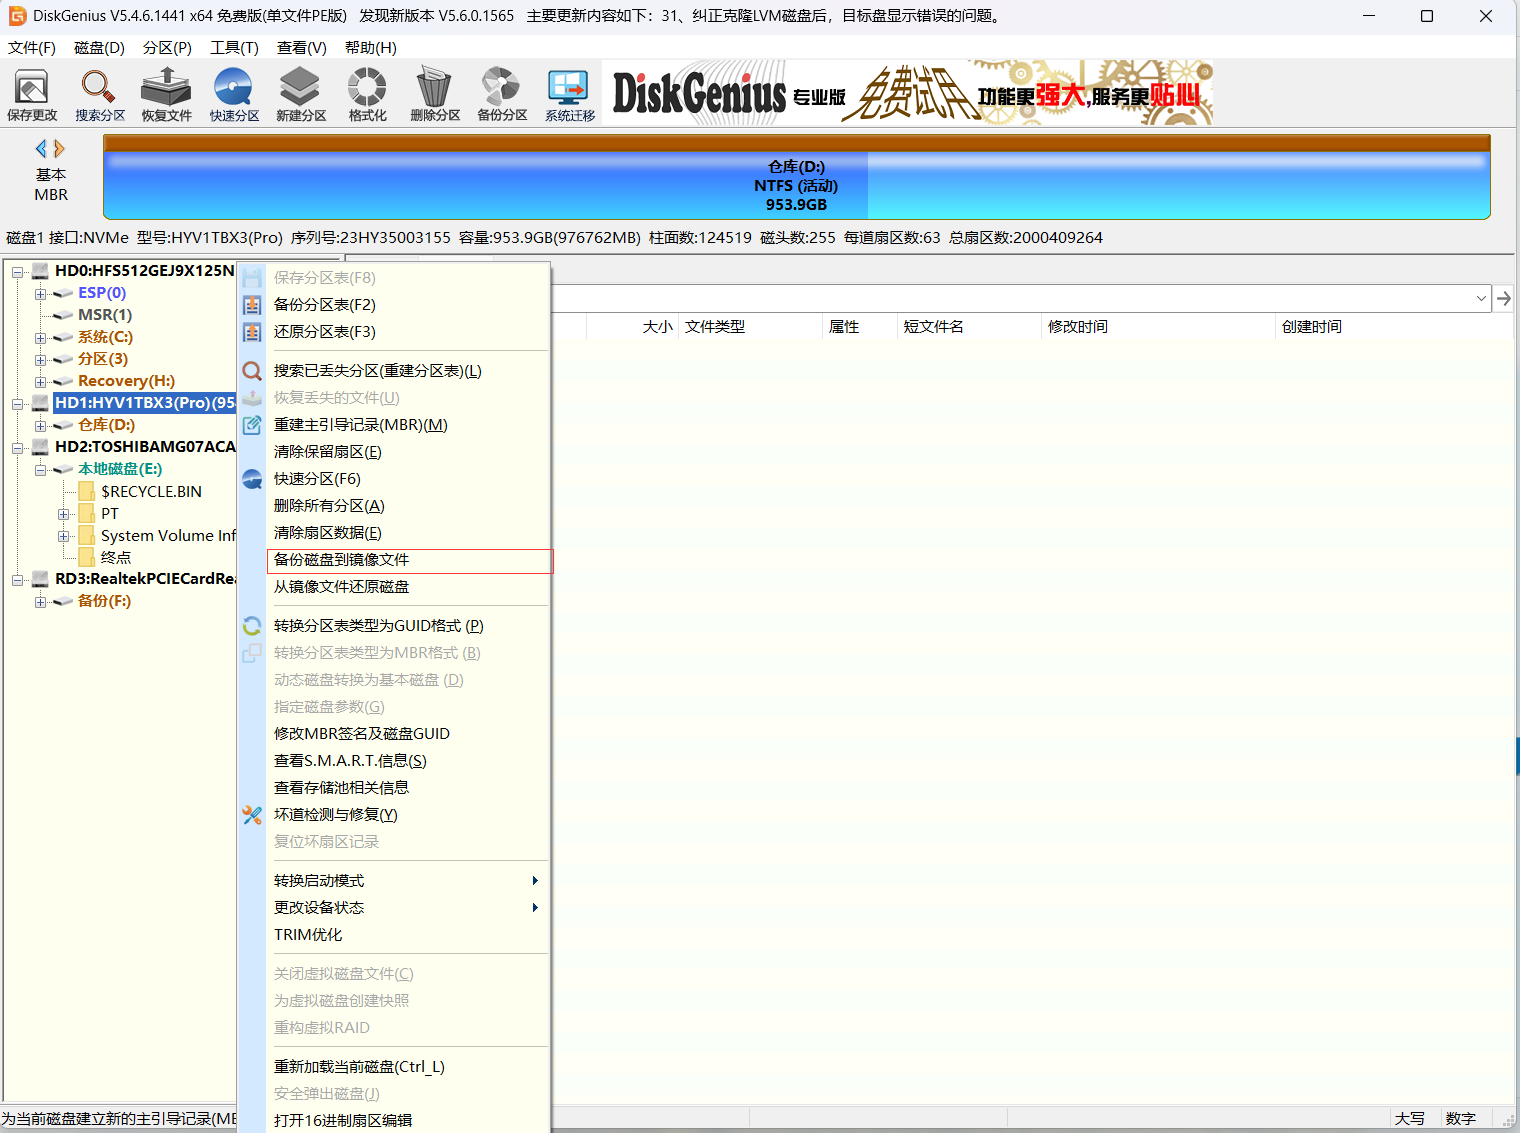
Task: Click the 保存更改 toolbar icon
Action: click(x=32, y=95)
